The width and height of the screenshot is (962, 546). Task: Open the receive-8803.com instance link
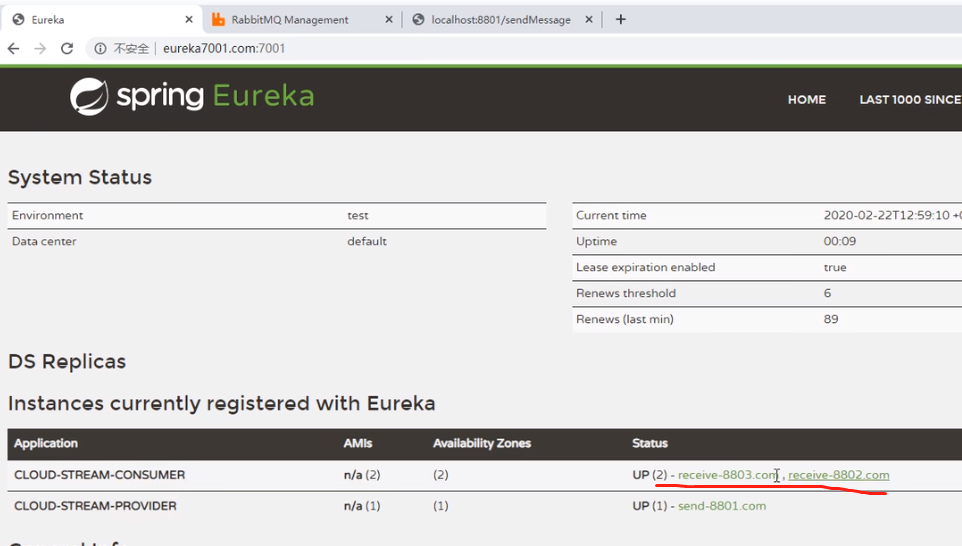pos(725,475)
